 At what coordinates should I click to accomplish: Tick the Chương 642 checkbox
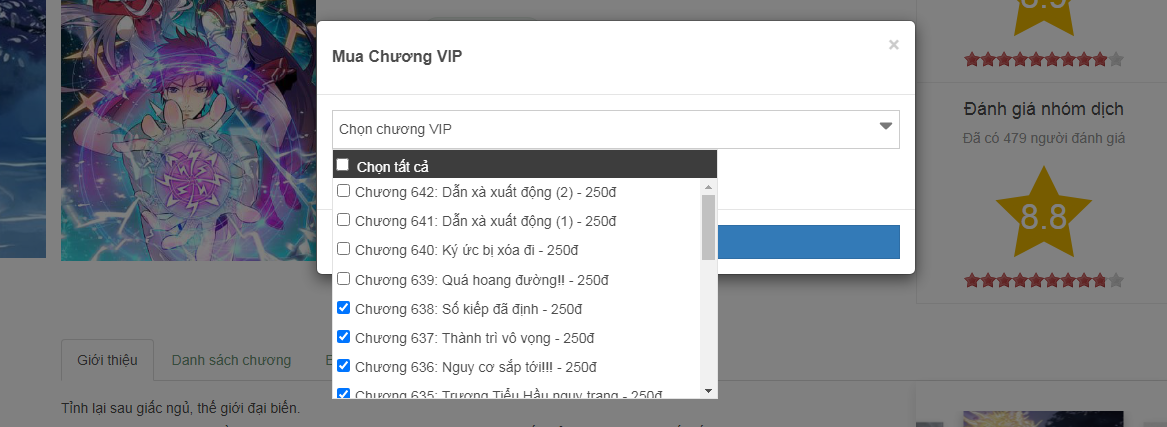pos(343,191)
